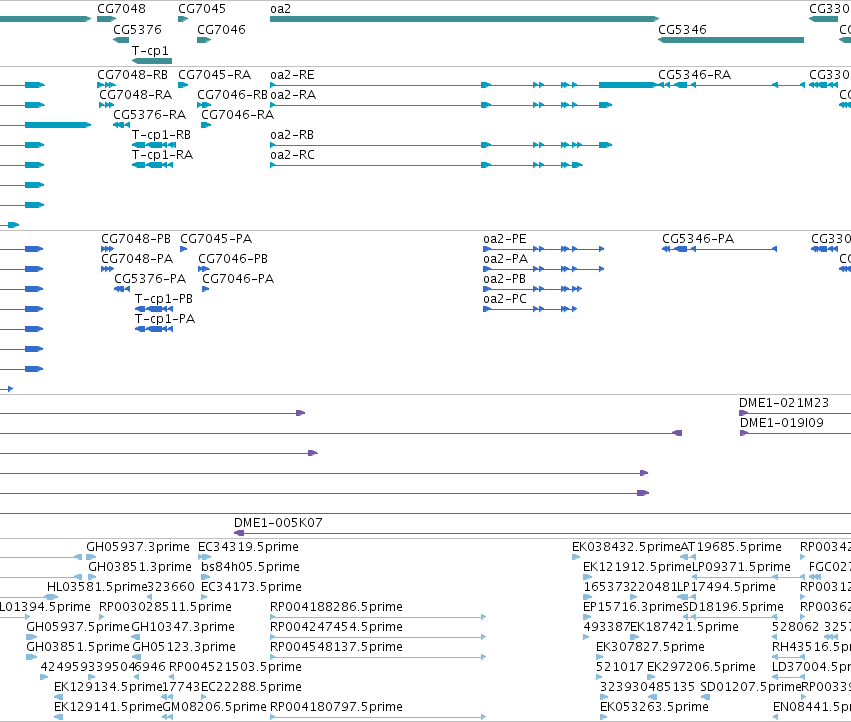Select T-cp1-PA protein label
Viewport: 851px width, 722px height.
(164, 319)
